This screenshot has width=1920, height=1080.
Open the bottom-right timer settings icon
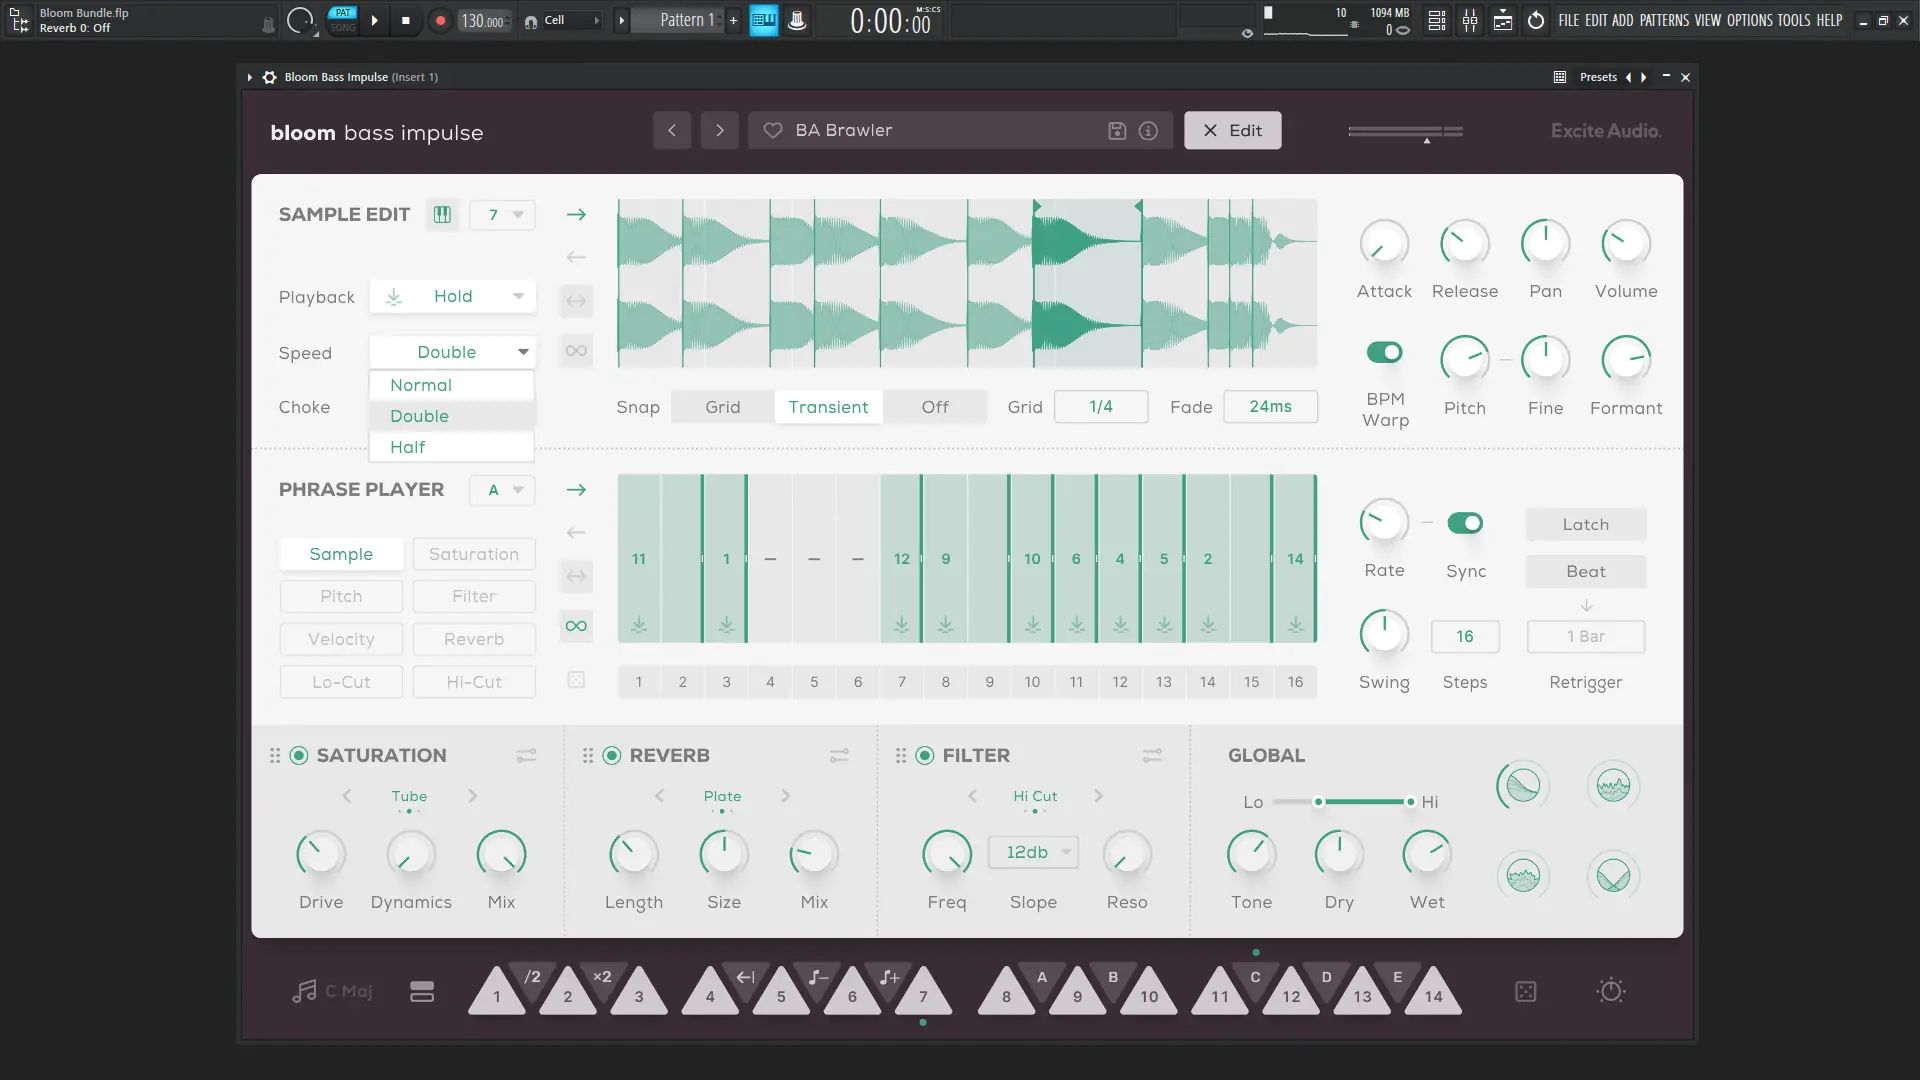click(x=1610, y=991)
